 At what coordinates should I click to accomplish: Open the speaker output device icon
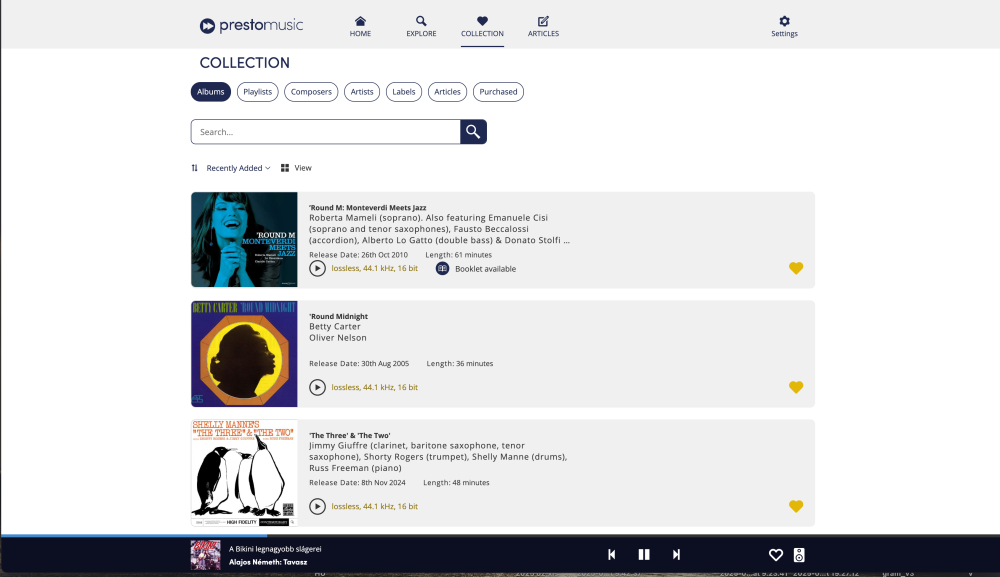click(x=799, y=555)
